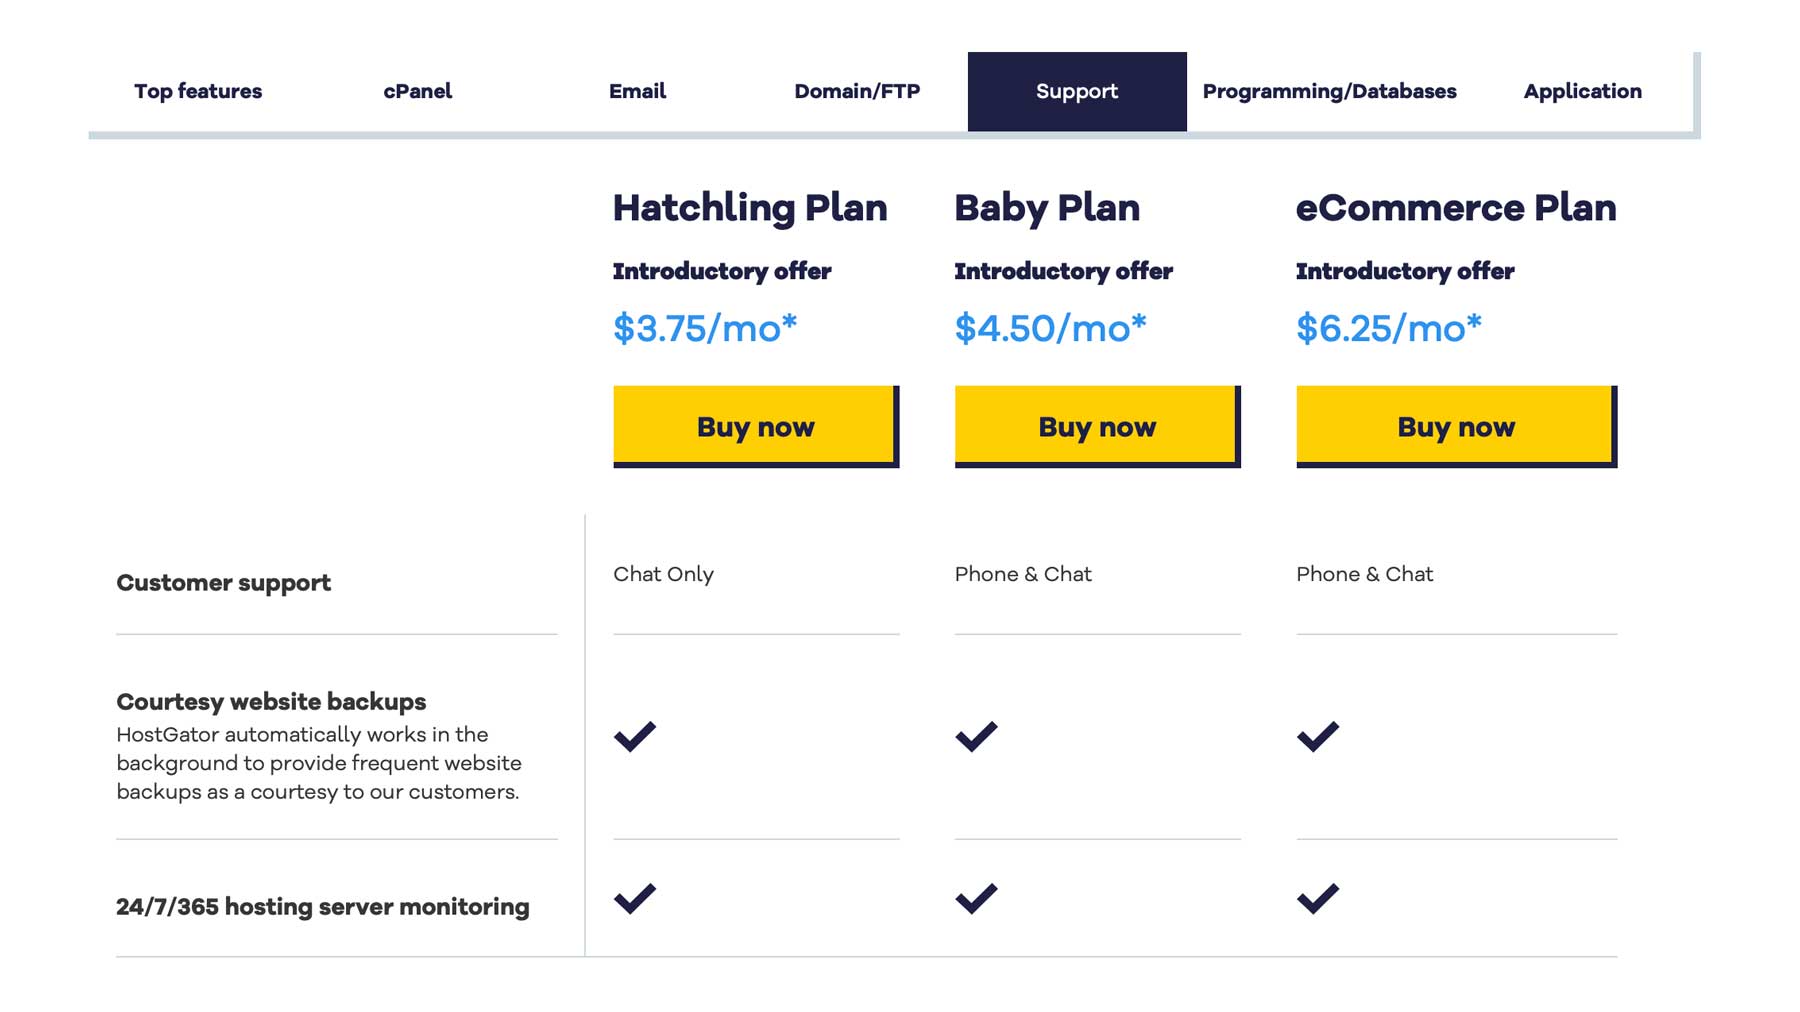The width and height of the screenshot is (1800, 1012).
Task: Click the $3.75/mo introductory price
Action: pyautogui.click(x=705, y=327)
